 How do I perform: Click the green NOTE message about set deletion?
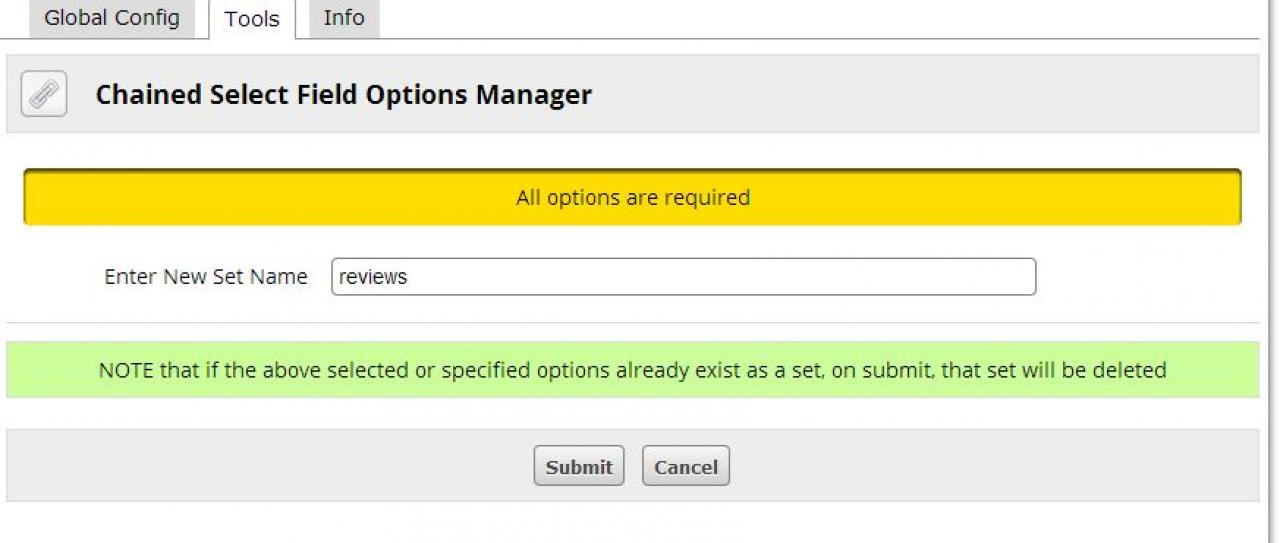pyautogui.click(x=632, y=370)
